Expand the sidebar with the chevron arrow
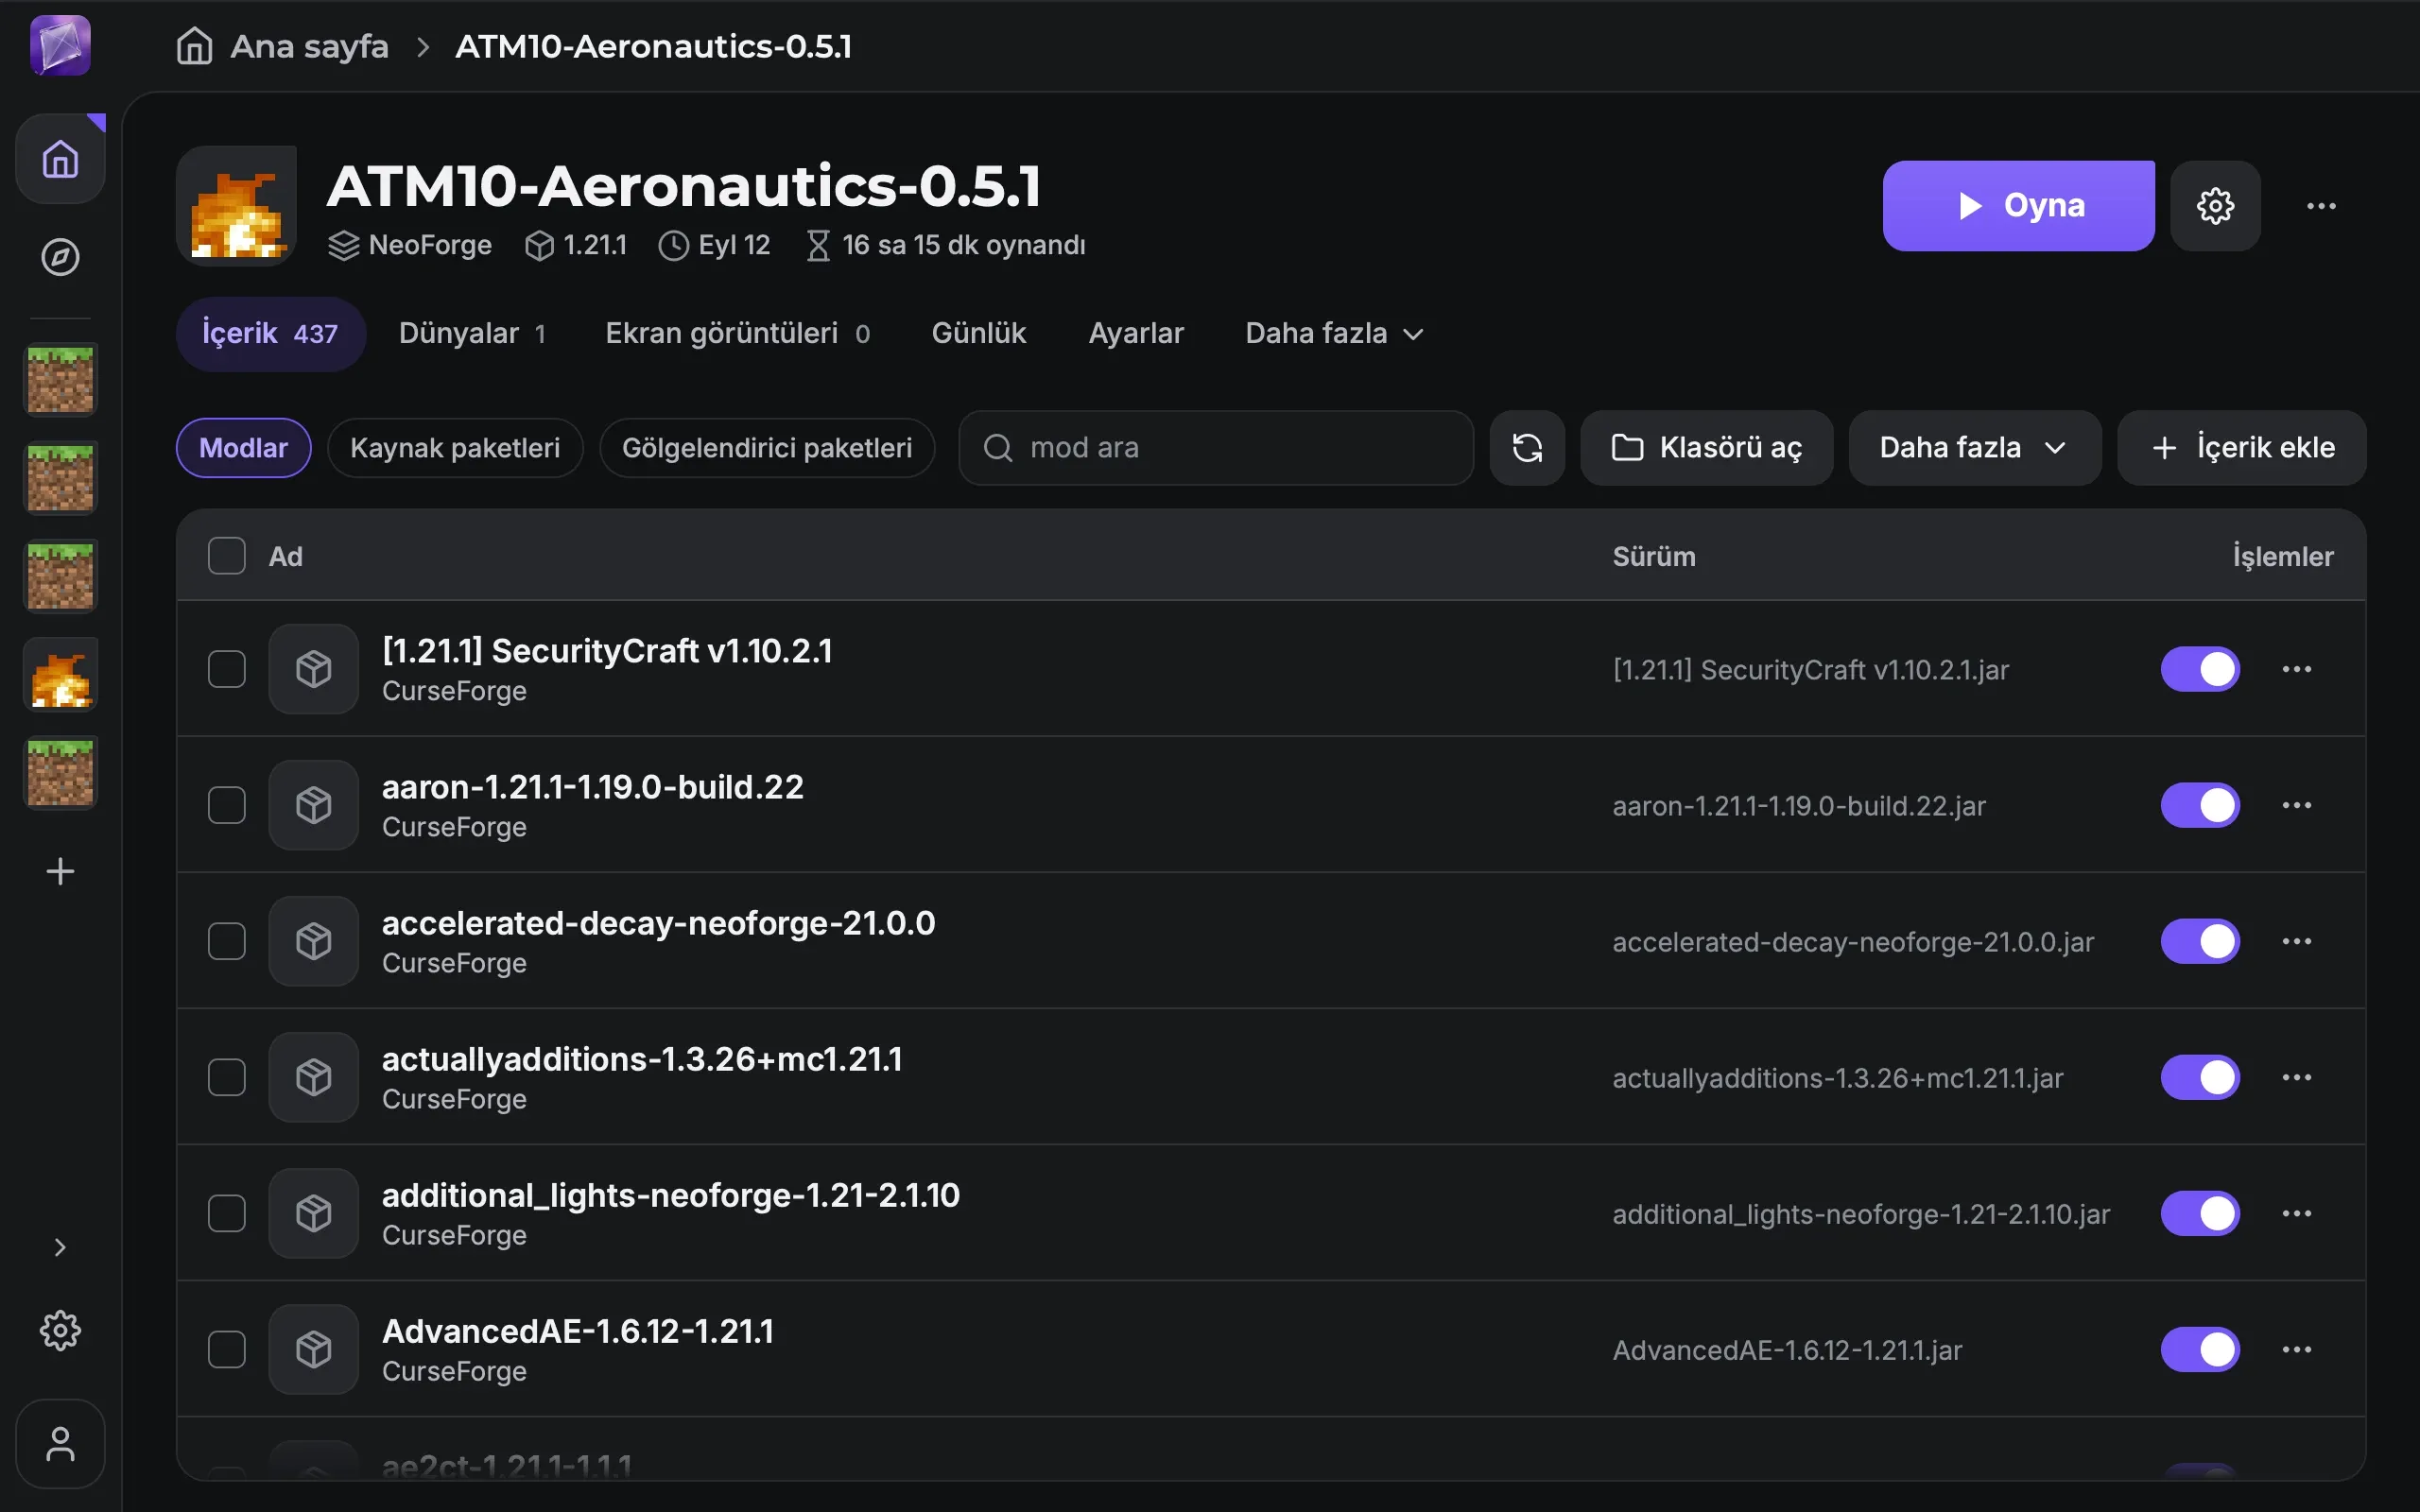2420x1512 pixels. 60,1247
